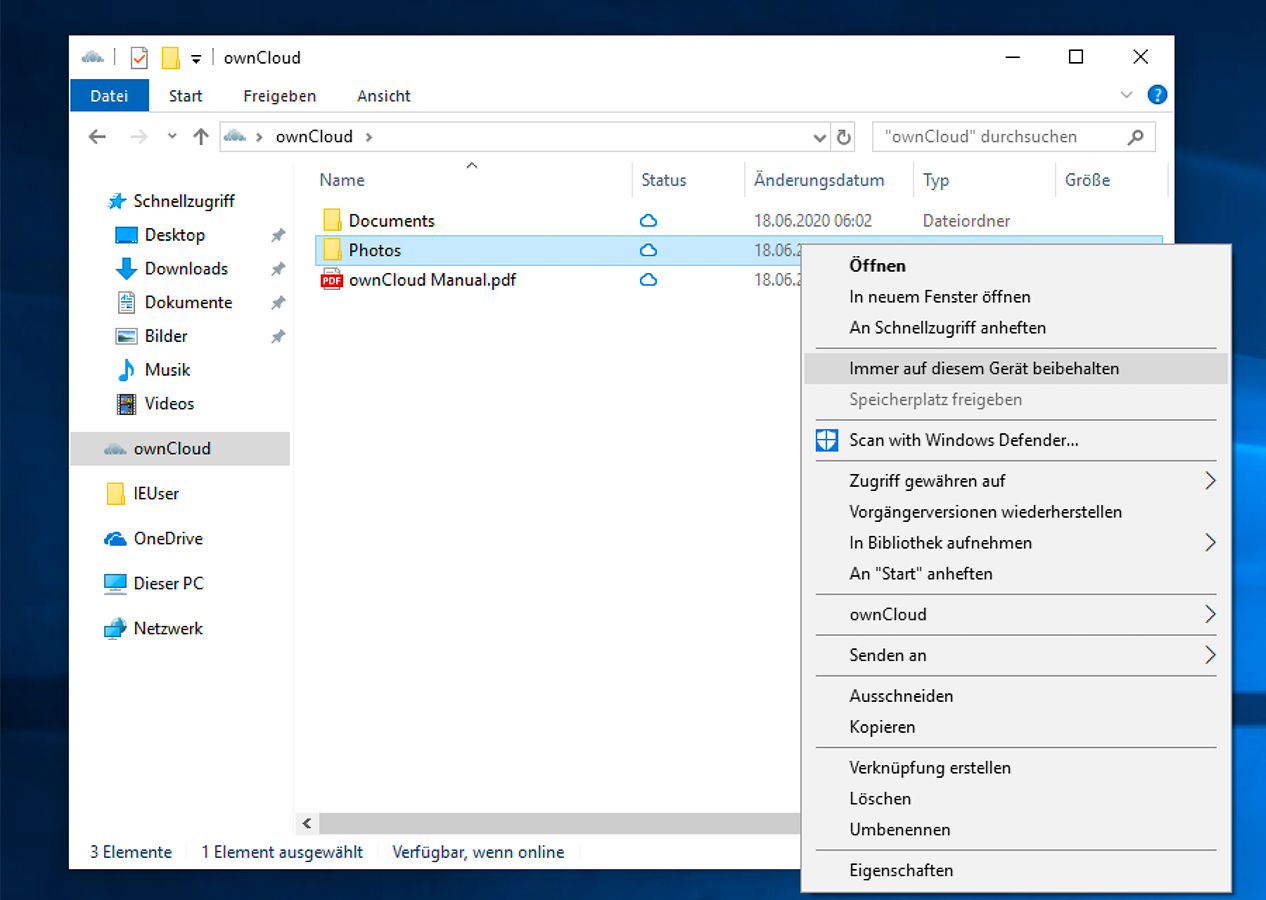The height and width of the screenshot is (900, 1266).
Task: Open Downloads in the navigation pane
Action: (x=186, y=268)
